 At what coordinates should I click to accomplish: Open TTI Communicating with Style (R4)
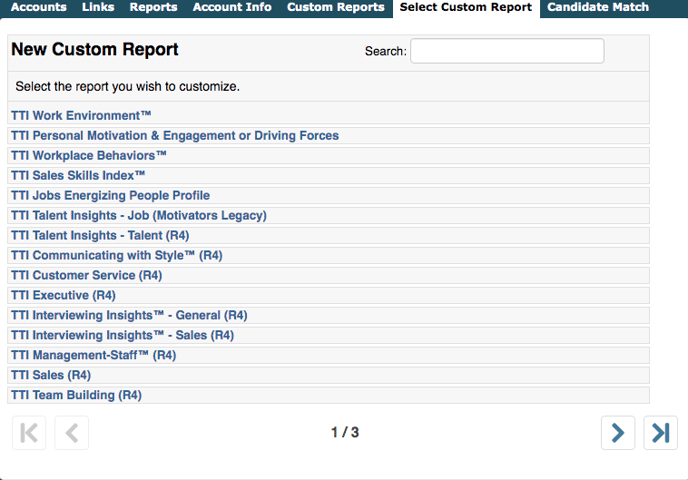117,255
